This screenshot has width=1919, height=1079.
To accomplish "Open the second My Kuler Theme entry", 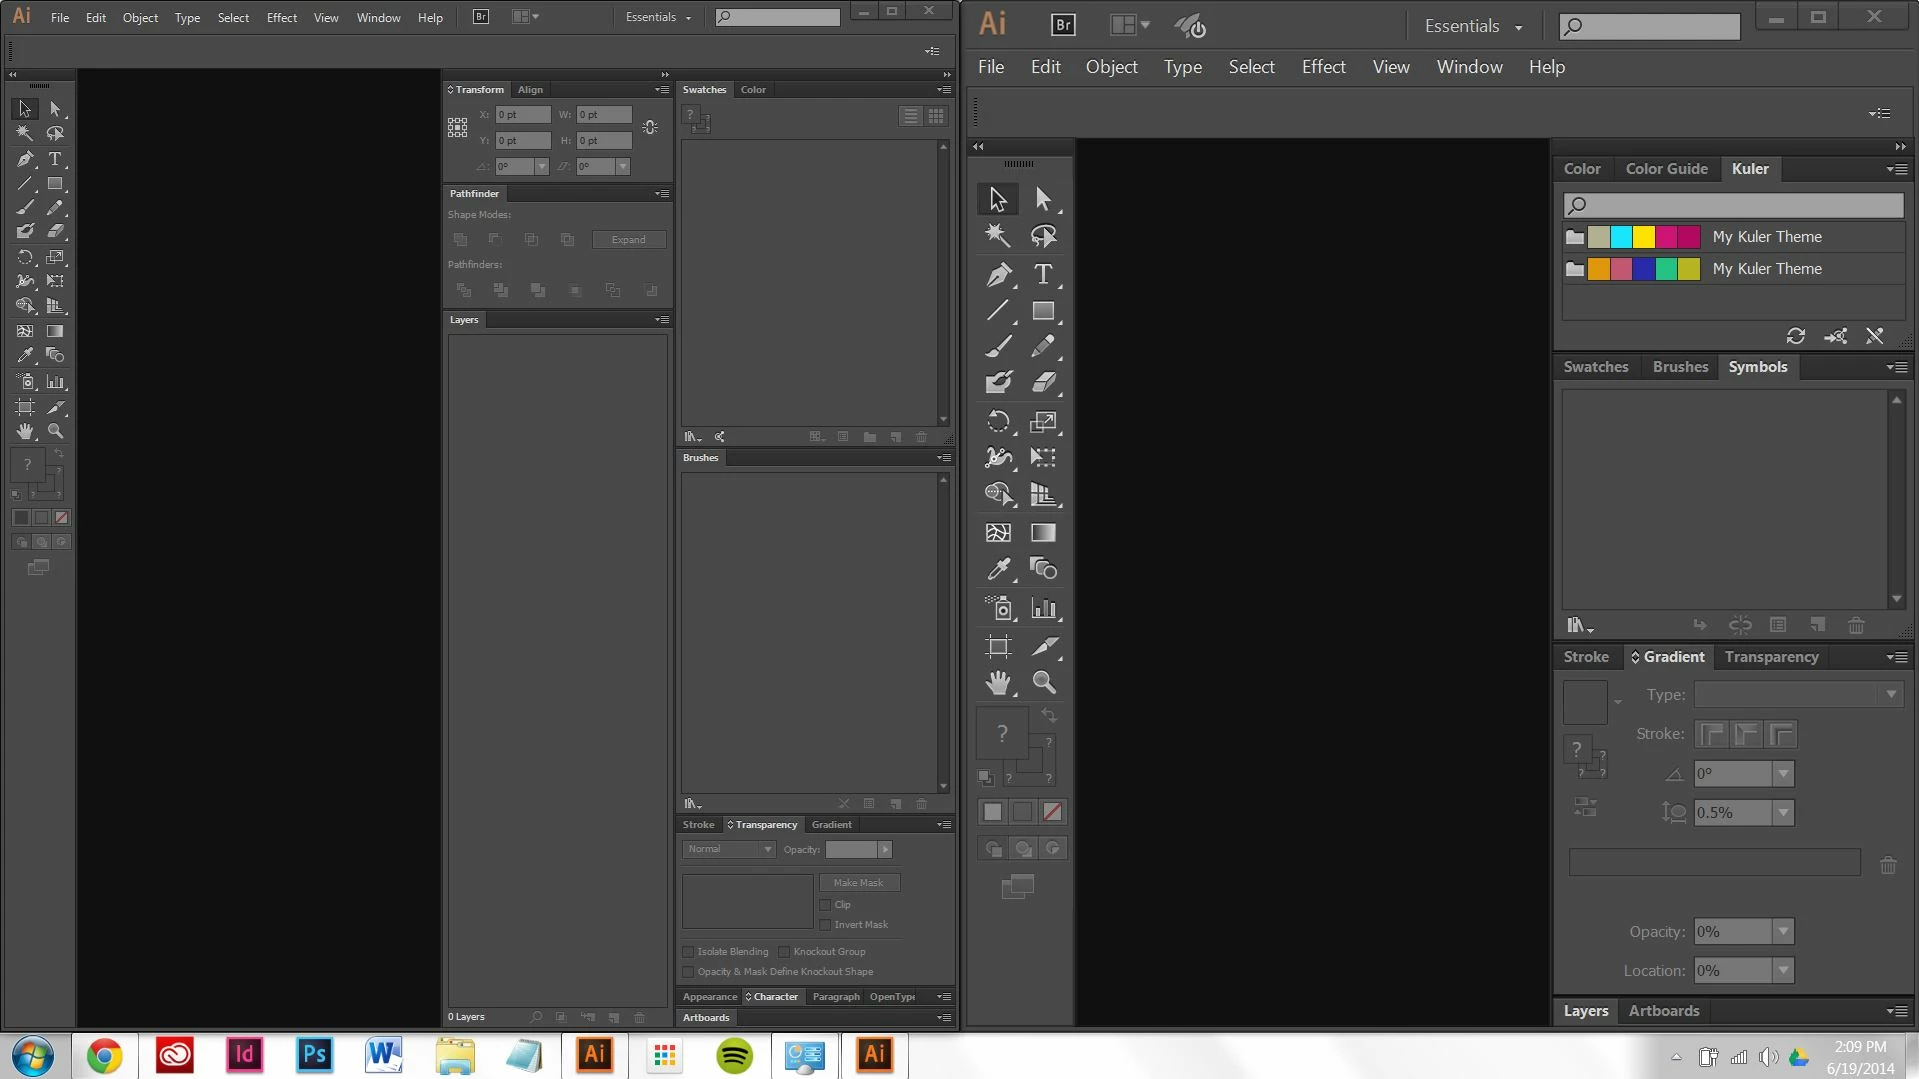I will [x=1734, y=269].
